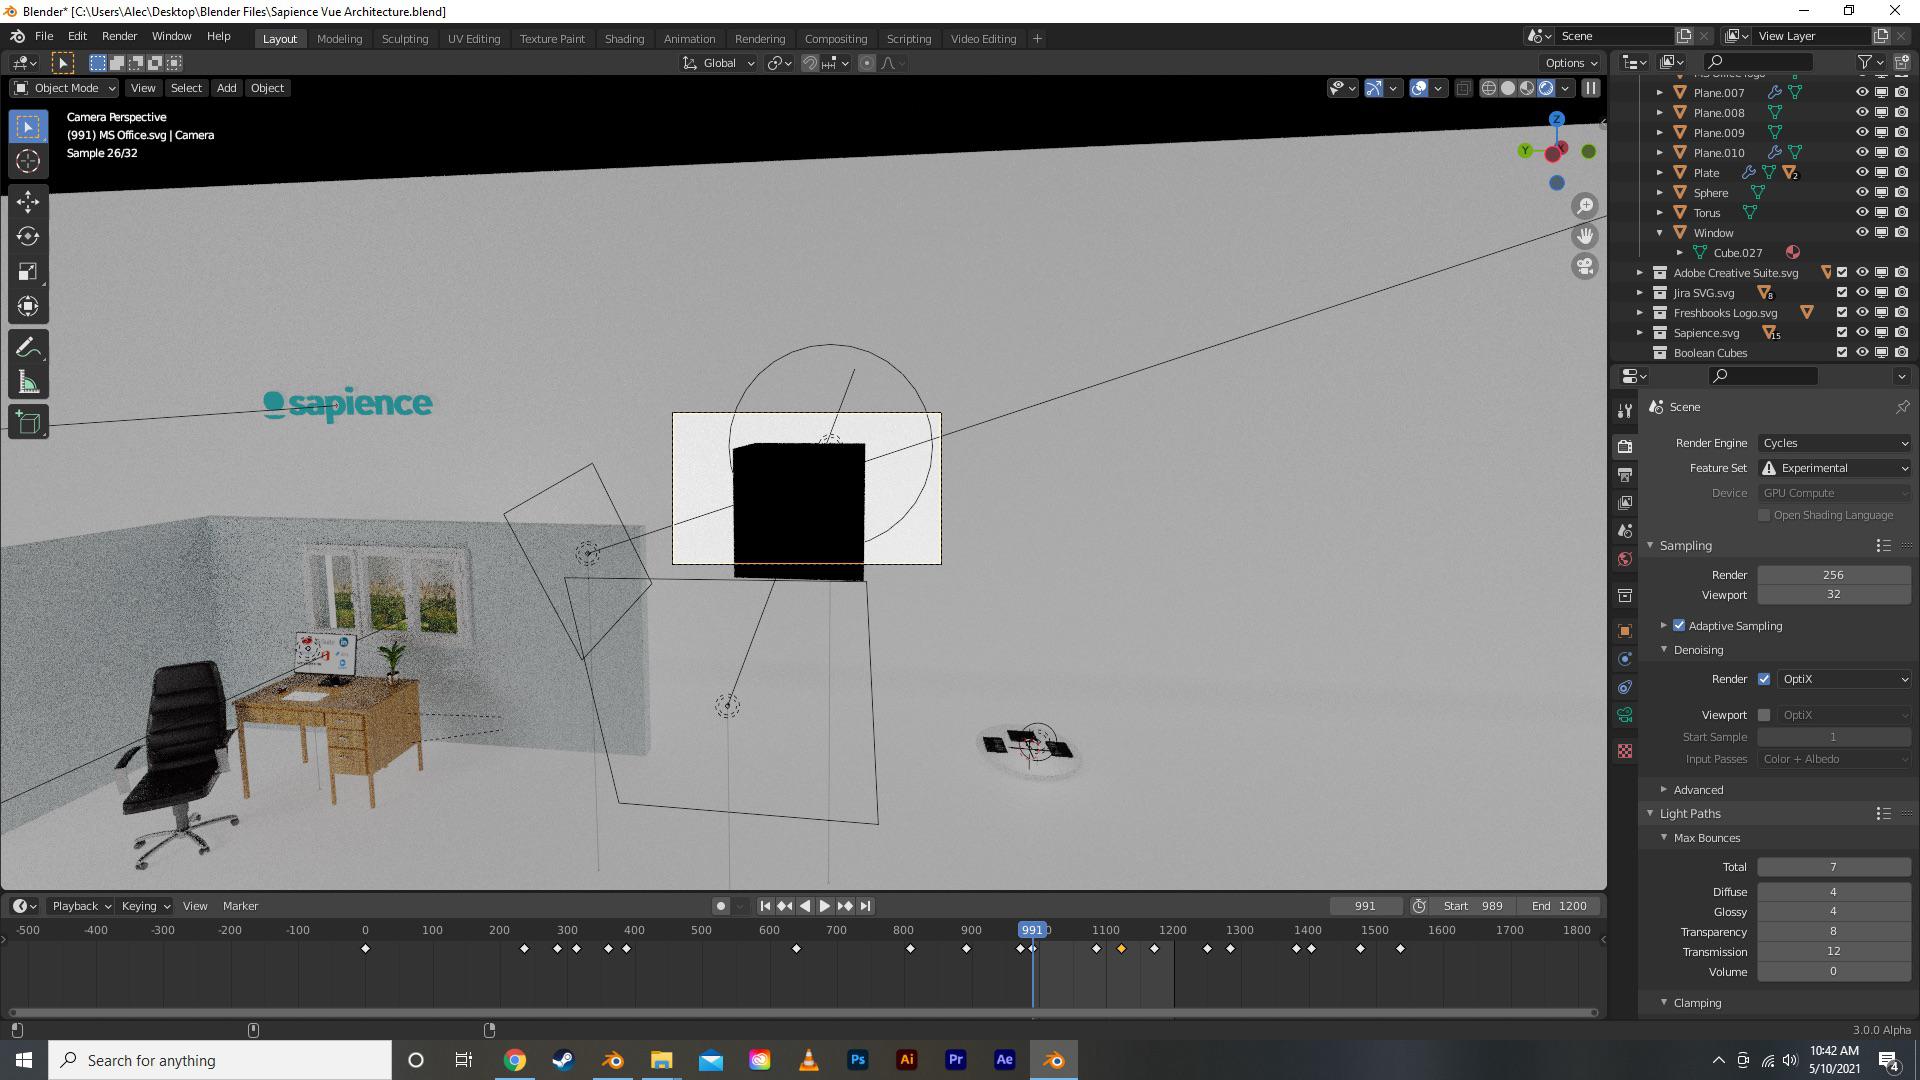Select the Scale tool
This screenshot has height=1080, width=1920.
(x=28, y=272)
